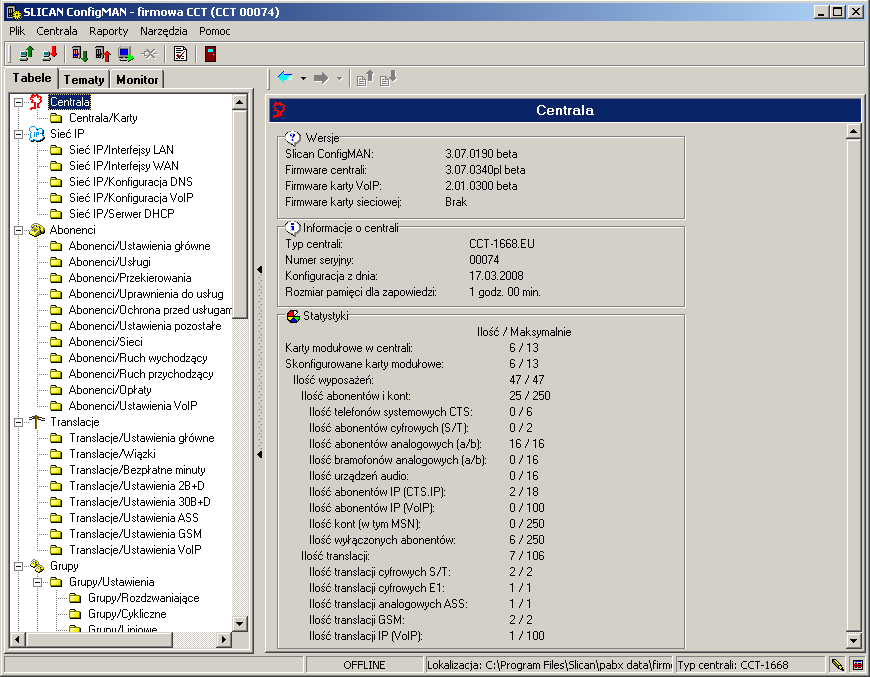Select Sieć IP/Konfiguracja VoIP tree item
The width and height of the screenshot is (870, 677).
[x=131, y=198]
